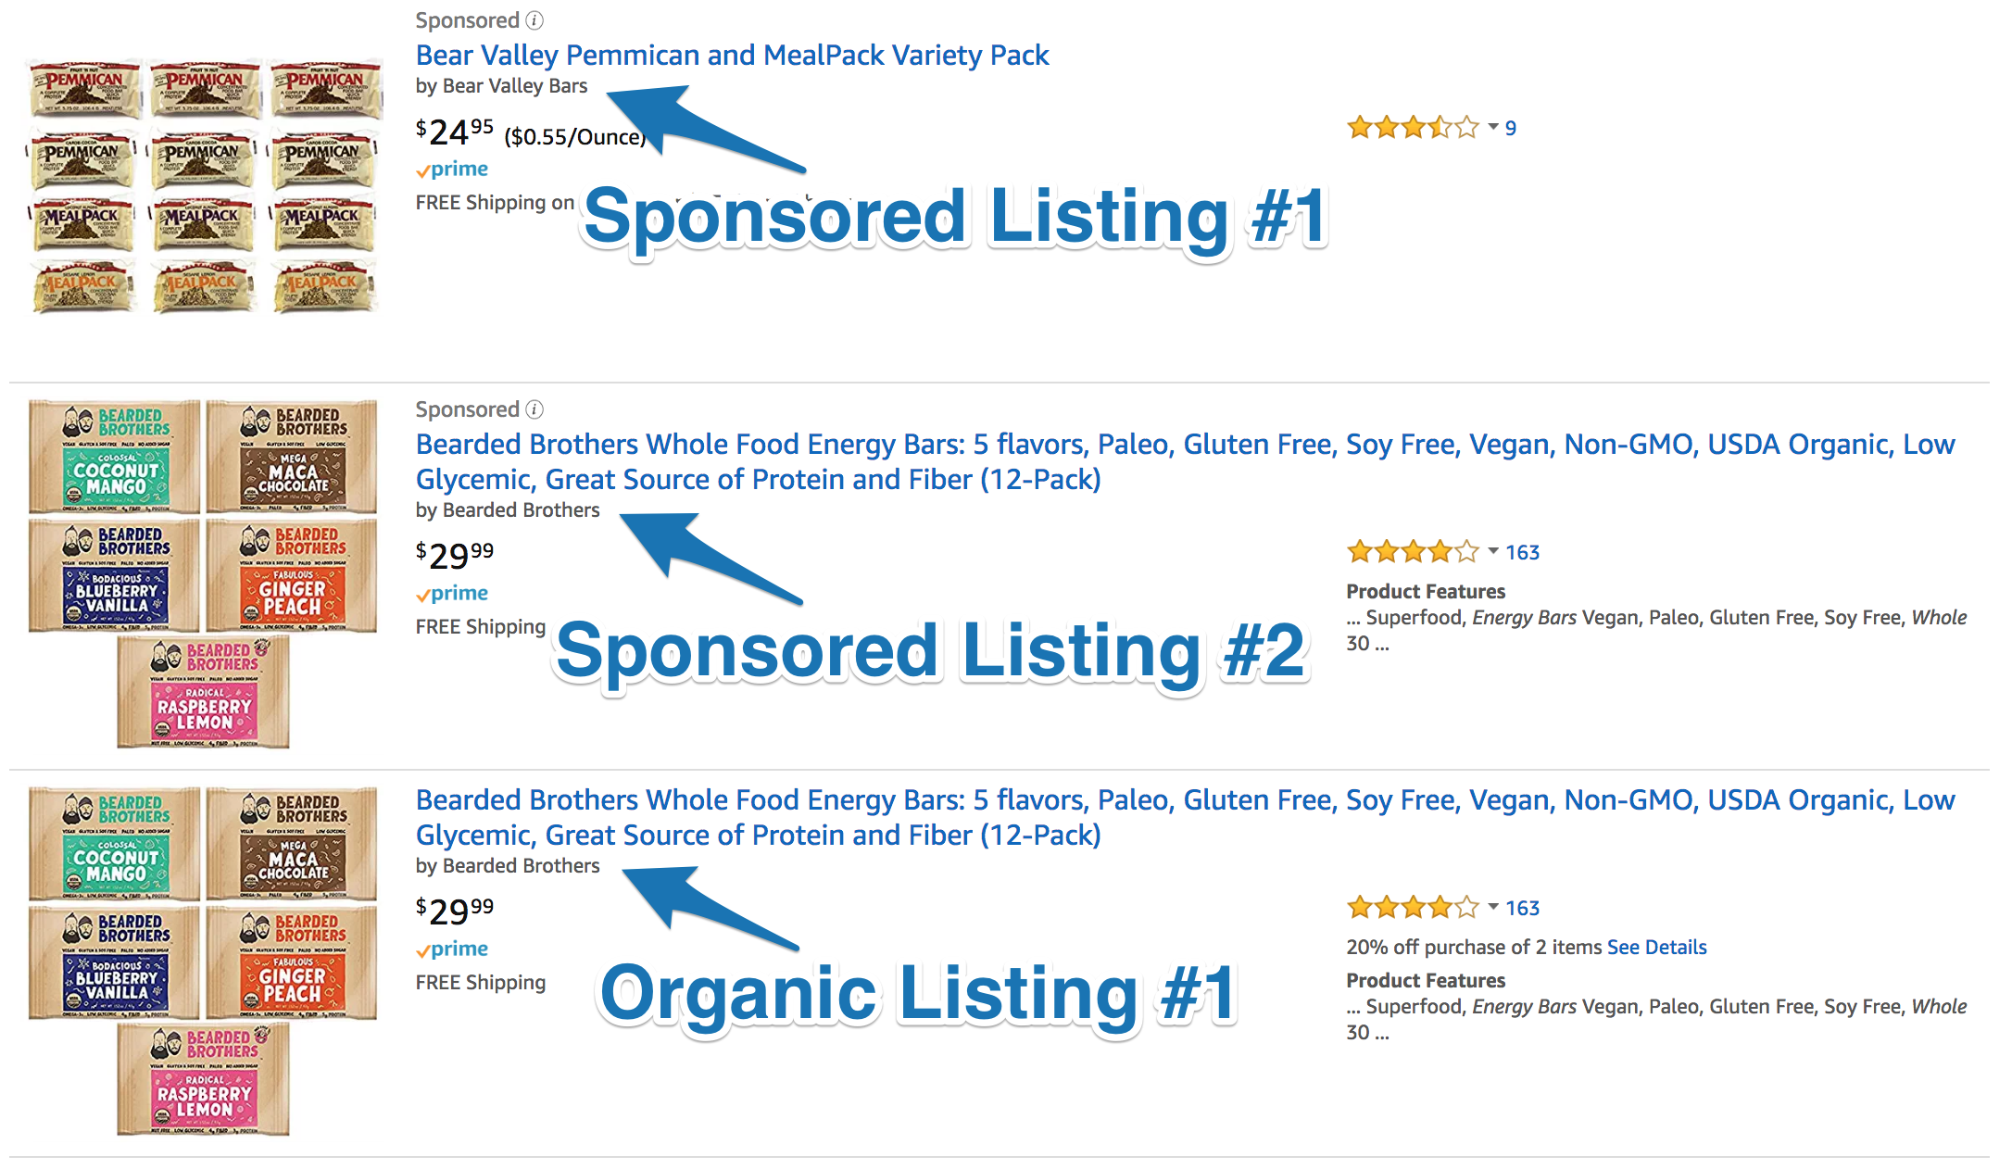Open sponsored Bearded Brothers Energy Bars title link
Screen dimensions: 1999x1166
[1185, 445]
